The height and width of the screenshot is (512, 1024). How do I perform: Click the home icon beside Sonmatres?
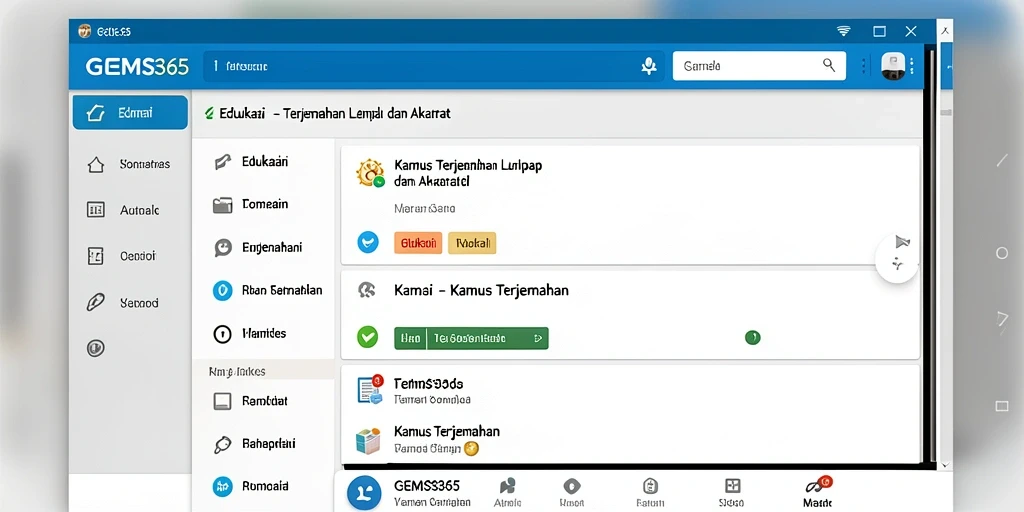click(95, 165)
